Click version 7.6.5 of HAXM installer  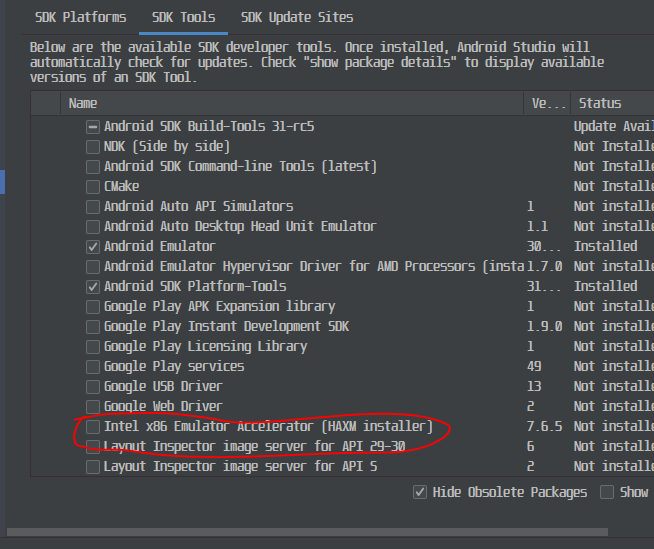click(x=544, y=427)
